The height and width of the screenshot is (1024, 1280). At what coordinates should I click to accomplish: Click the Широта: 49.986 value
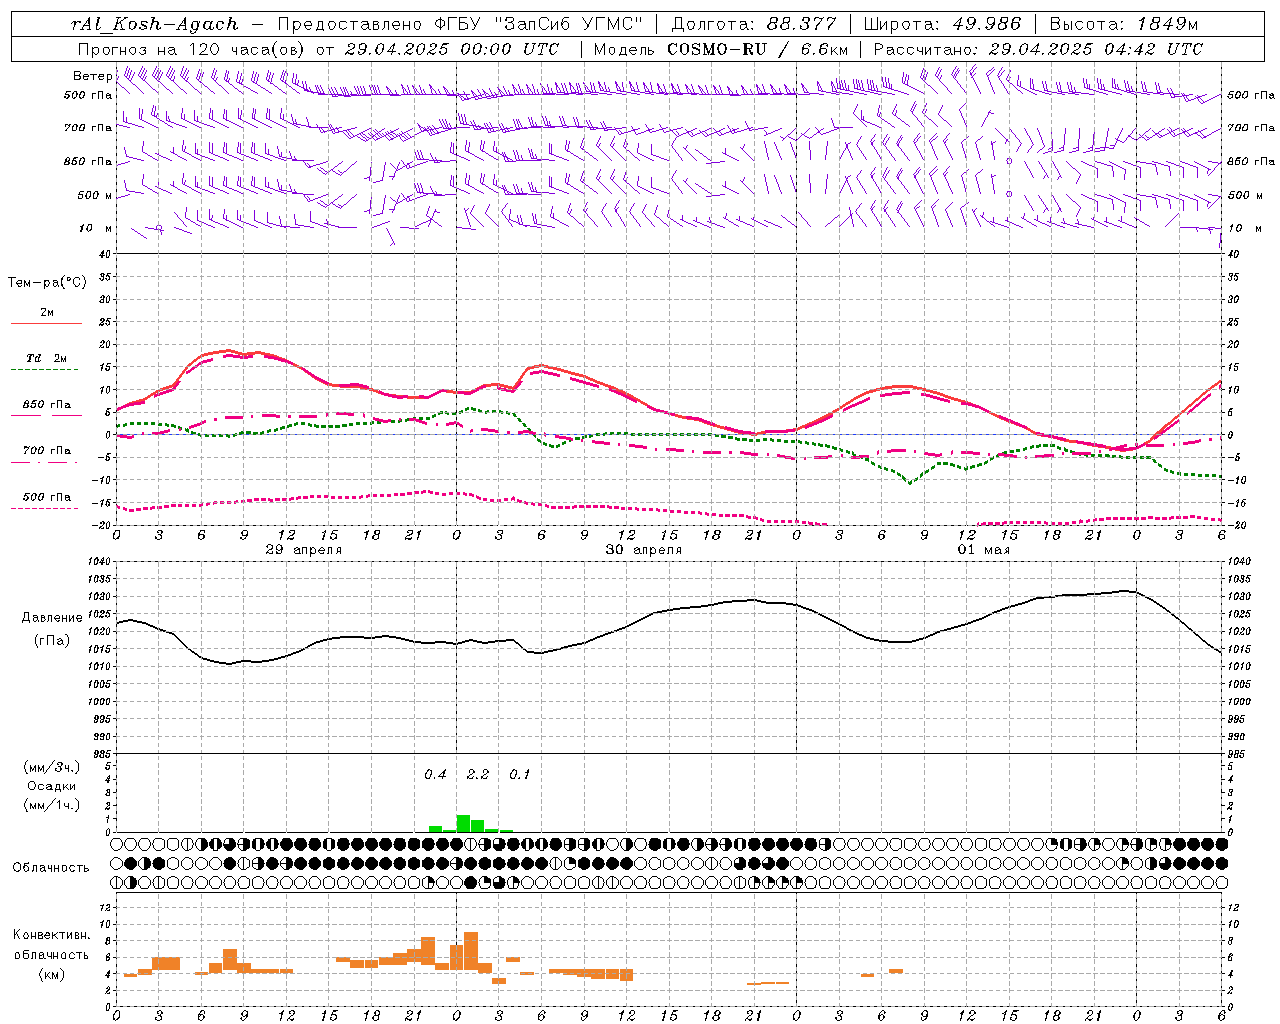point(942,25)
